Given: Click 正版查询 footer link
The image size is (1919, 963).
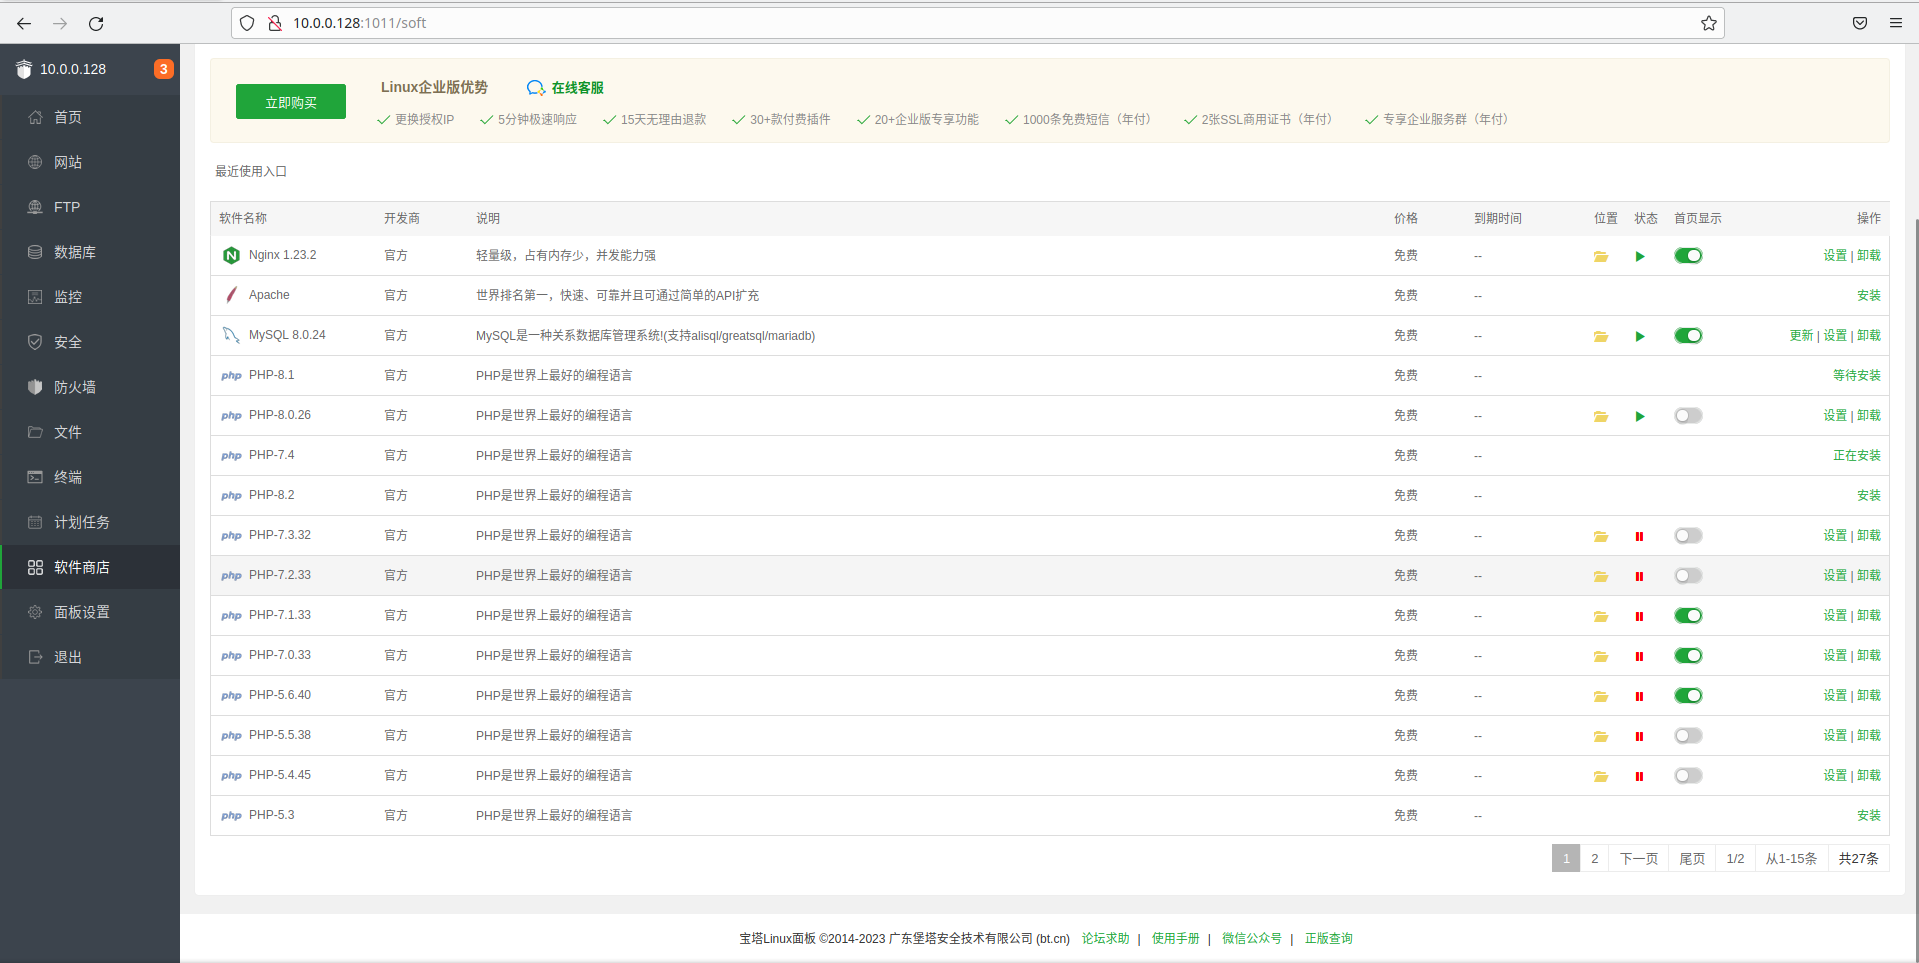Looking at the screenshot, I should [x=1328, y=938].
